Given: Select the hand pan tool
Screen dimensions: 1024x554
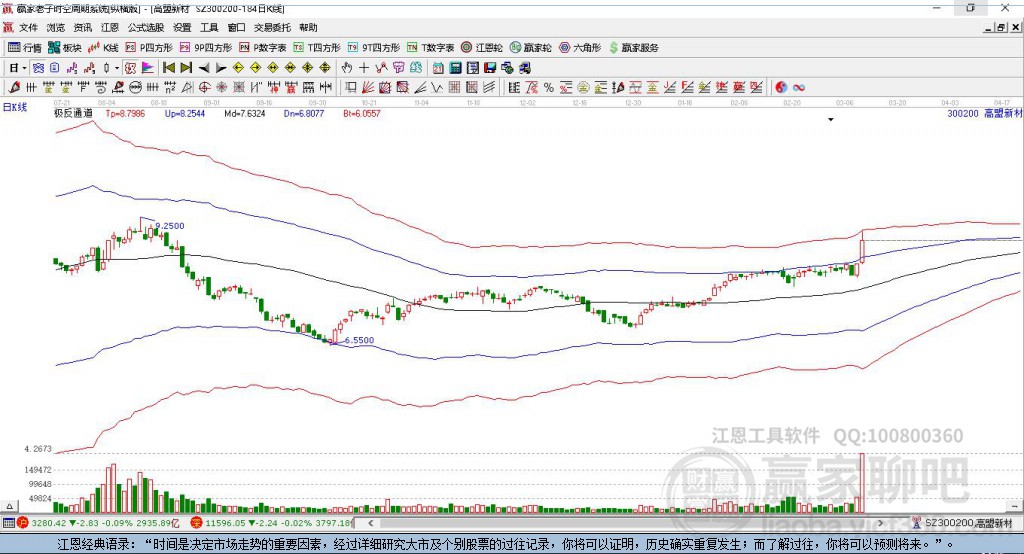Looking at the screenshot, I should pos(347,67).
